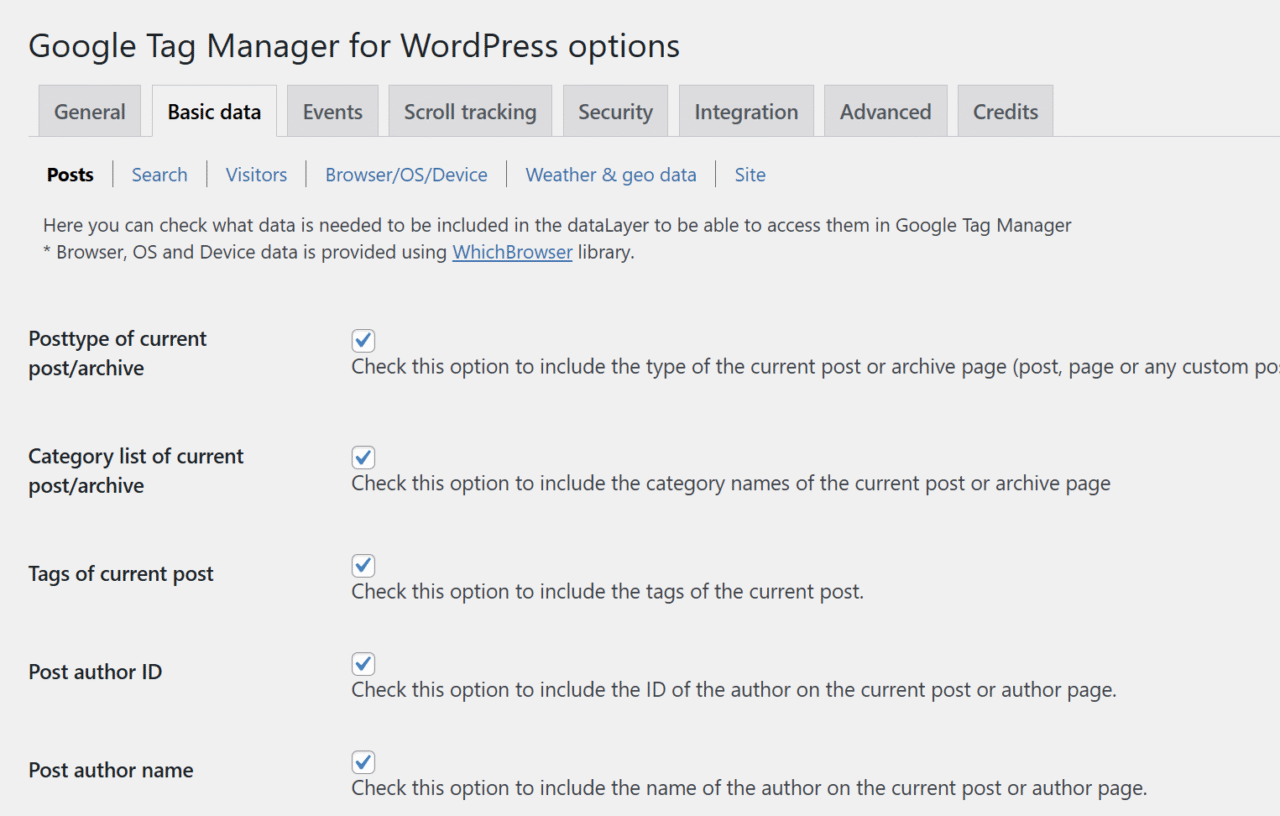
Task: Click the 'Category list of current post/archive' label
Action: pos(136,471)
